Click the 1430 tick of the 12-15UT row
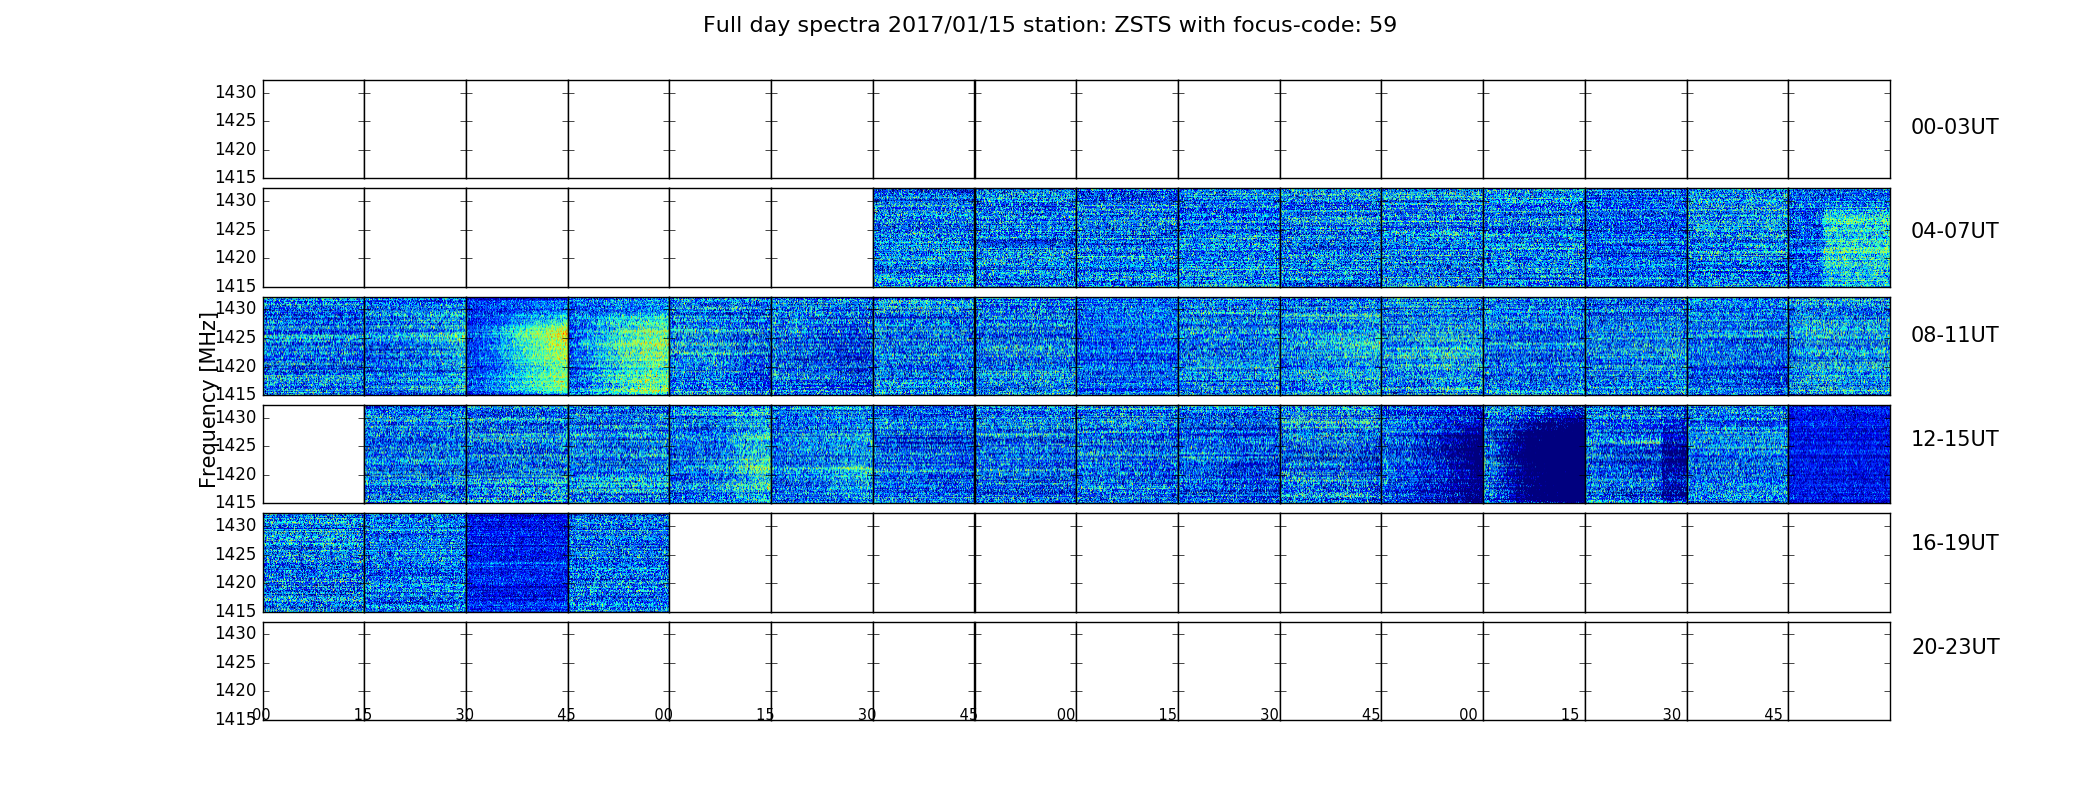The height and width of the screenshot is (800, 2100). [x=236, y=417]
